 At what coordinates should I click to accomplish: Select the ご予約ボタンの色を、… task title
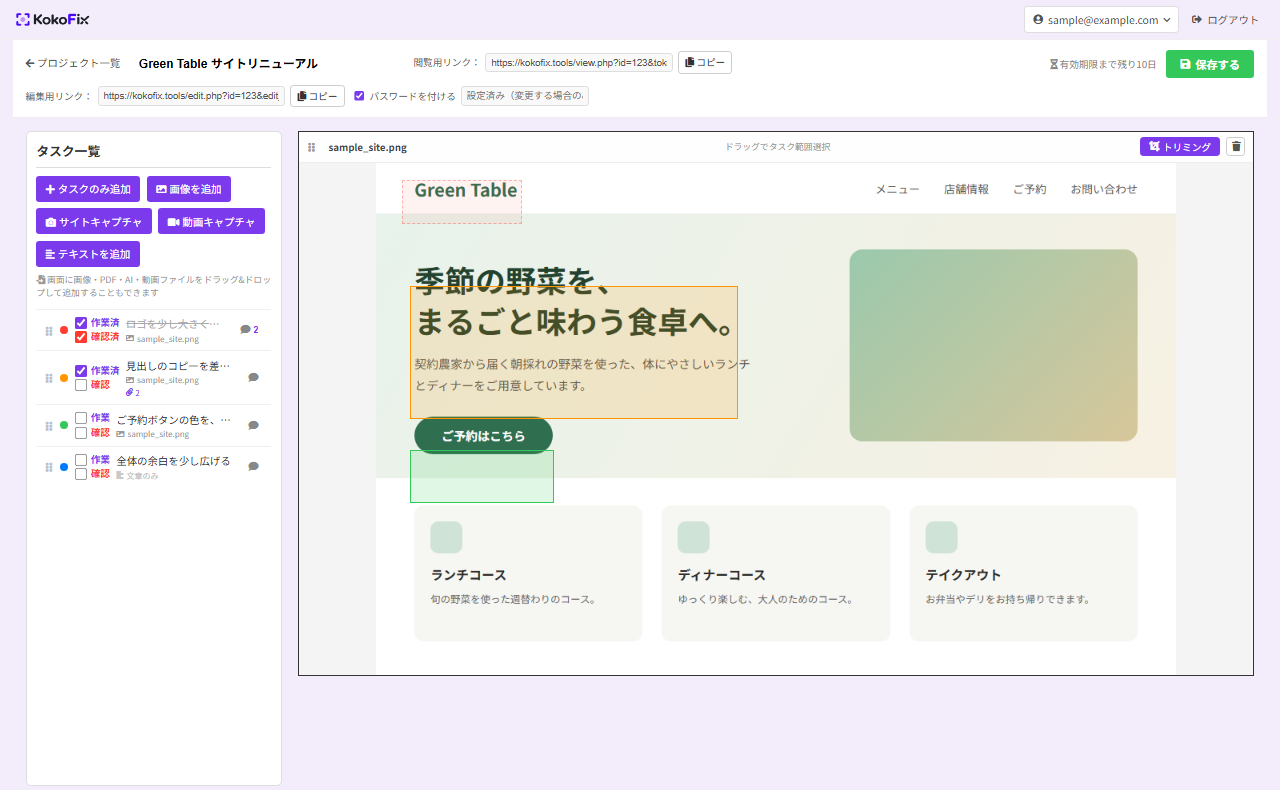(173, 420)
